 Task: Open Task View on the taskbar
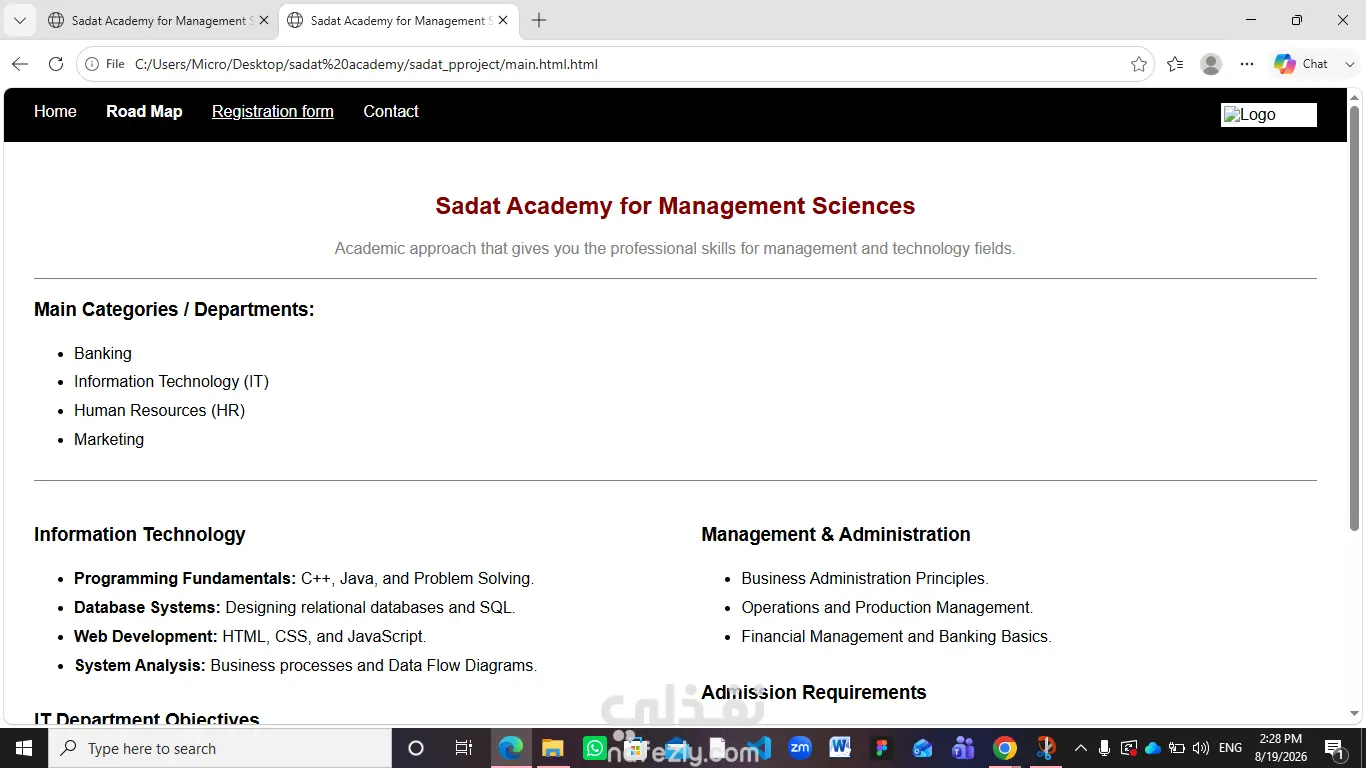tap(464, 748)
